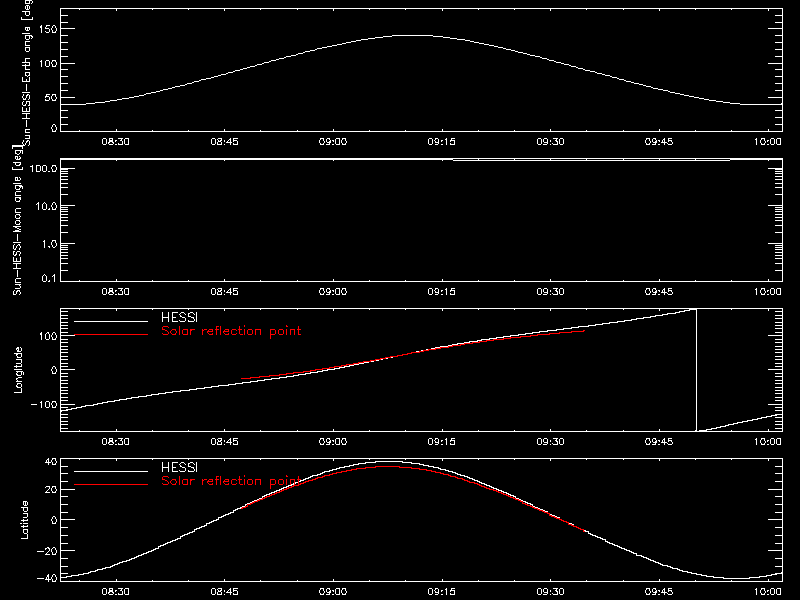Click 09:15 time label under Latitude plot
The height and width of the screenshot is (600, 800).
tap(441, 592)
